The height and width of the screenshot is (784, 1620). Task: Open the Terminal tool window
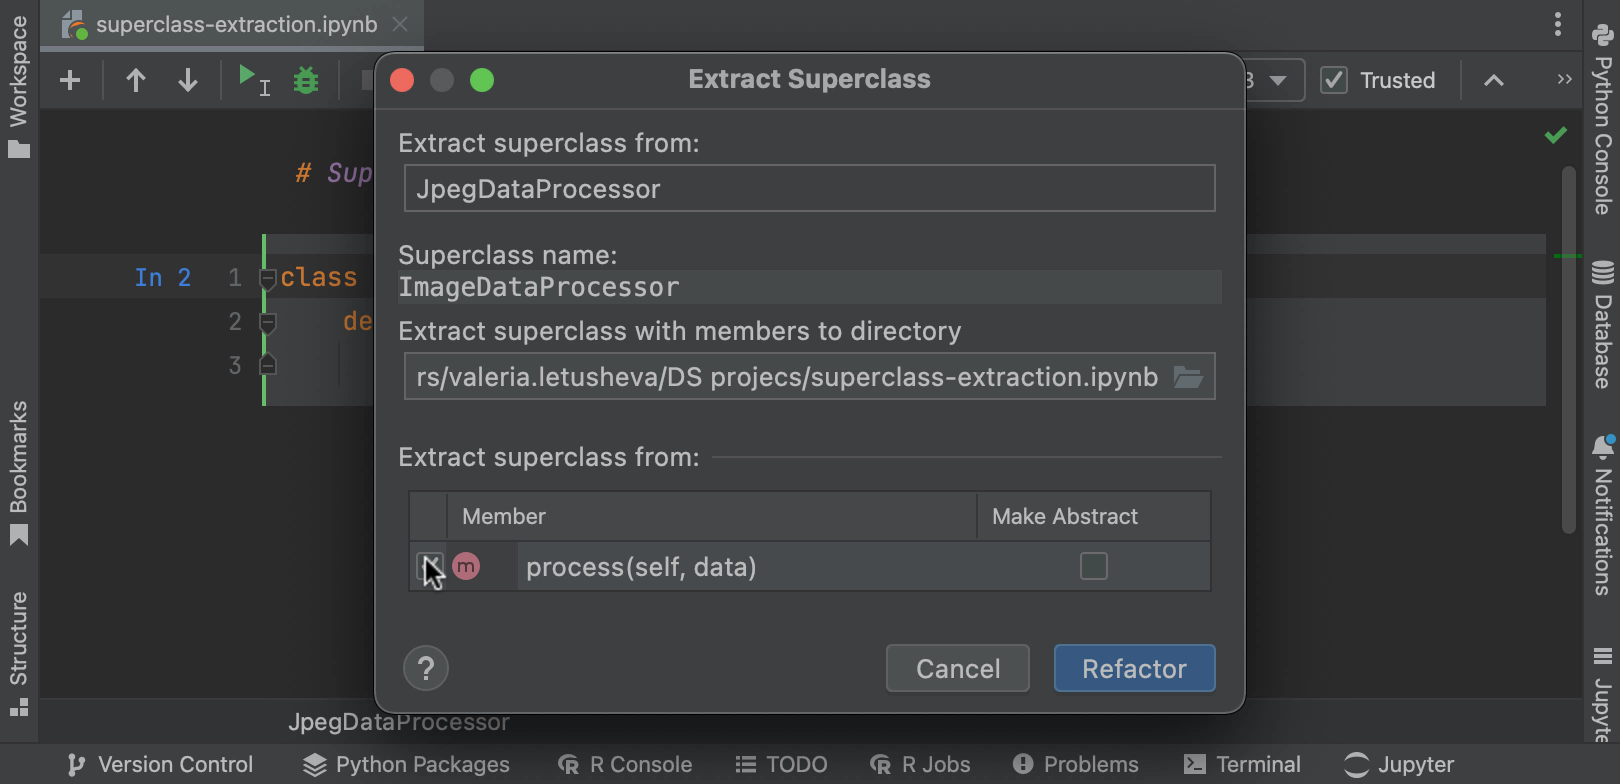[1242, 765]
